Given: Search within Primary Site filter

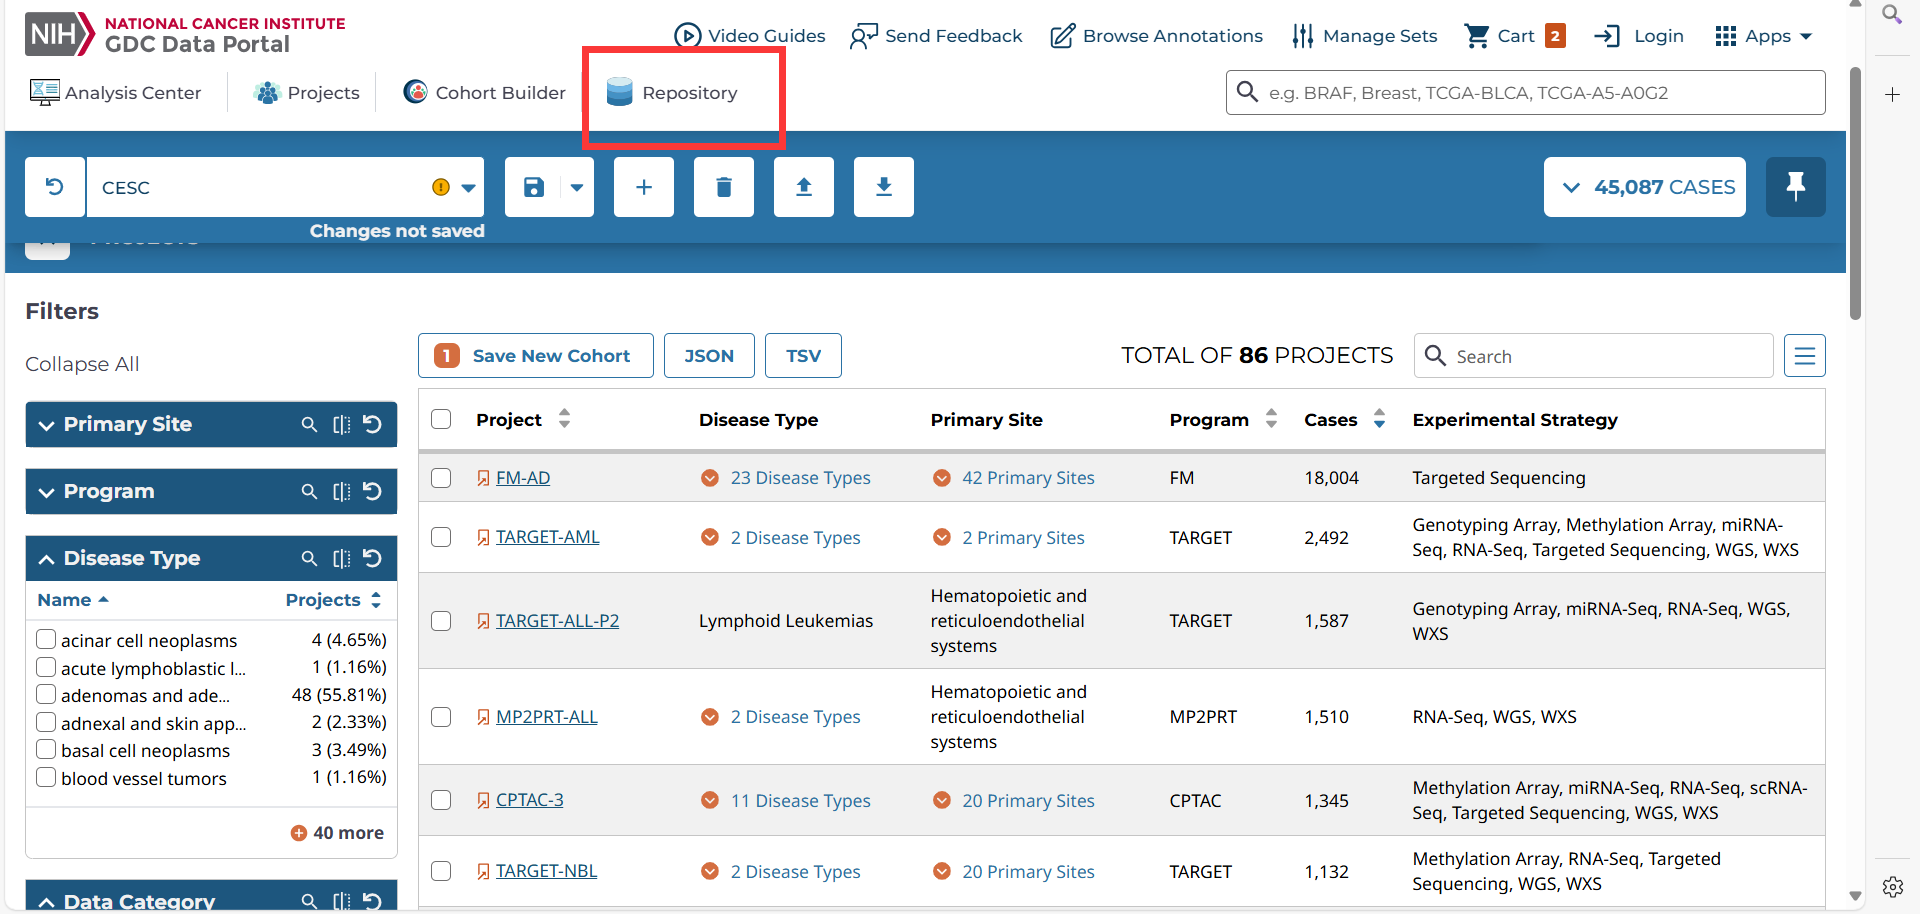Looking at the screenshot, I should click(309, 425).
